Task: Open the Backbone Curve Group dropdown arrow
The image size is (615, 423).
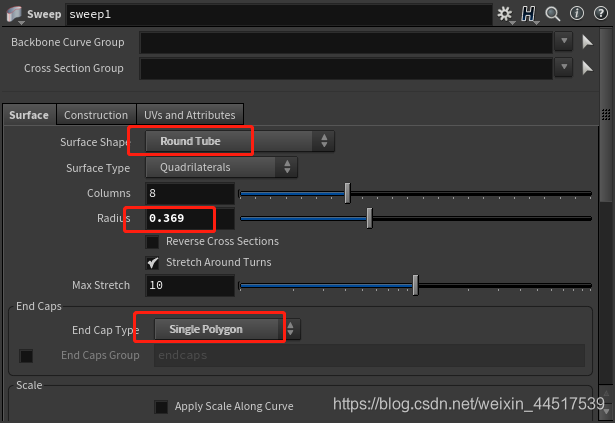Action: 564,41
